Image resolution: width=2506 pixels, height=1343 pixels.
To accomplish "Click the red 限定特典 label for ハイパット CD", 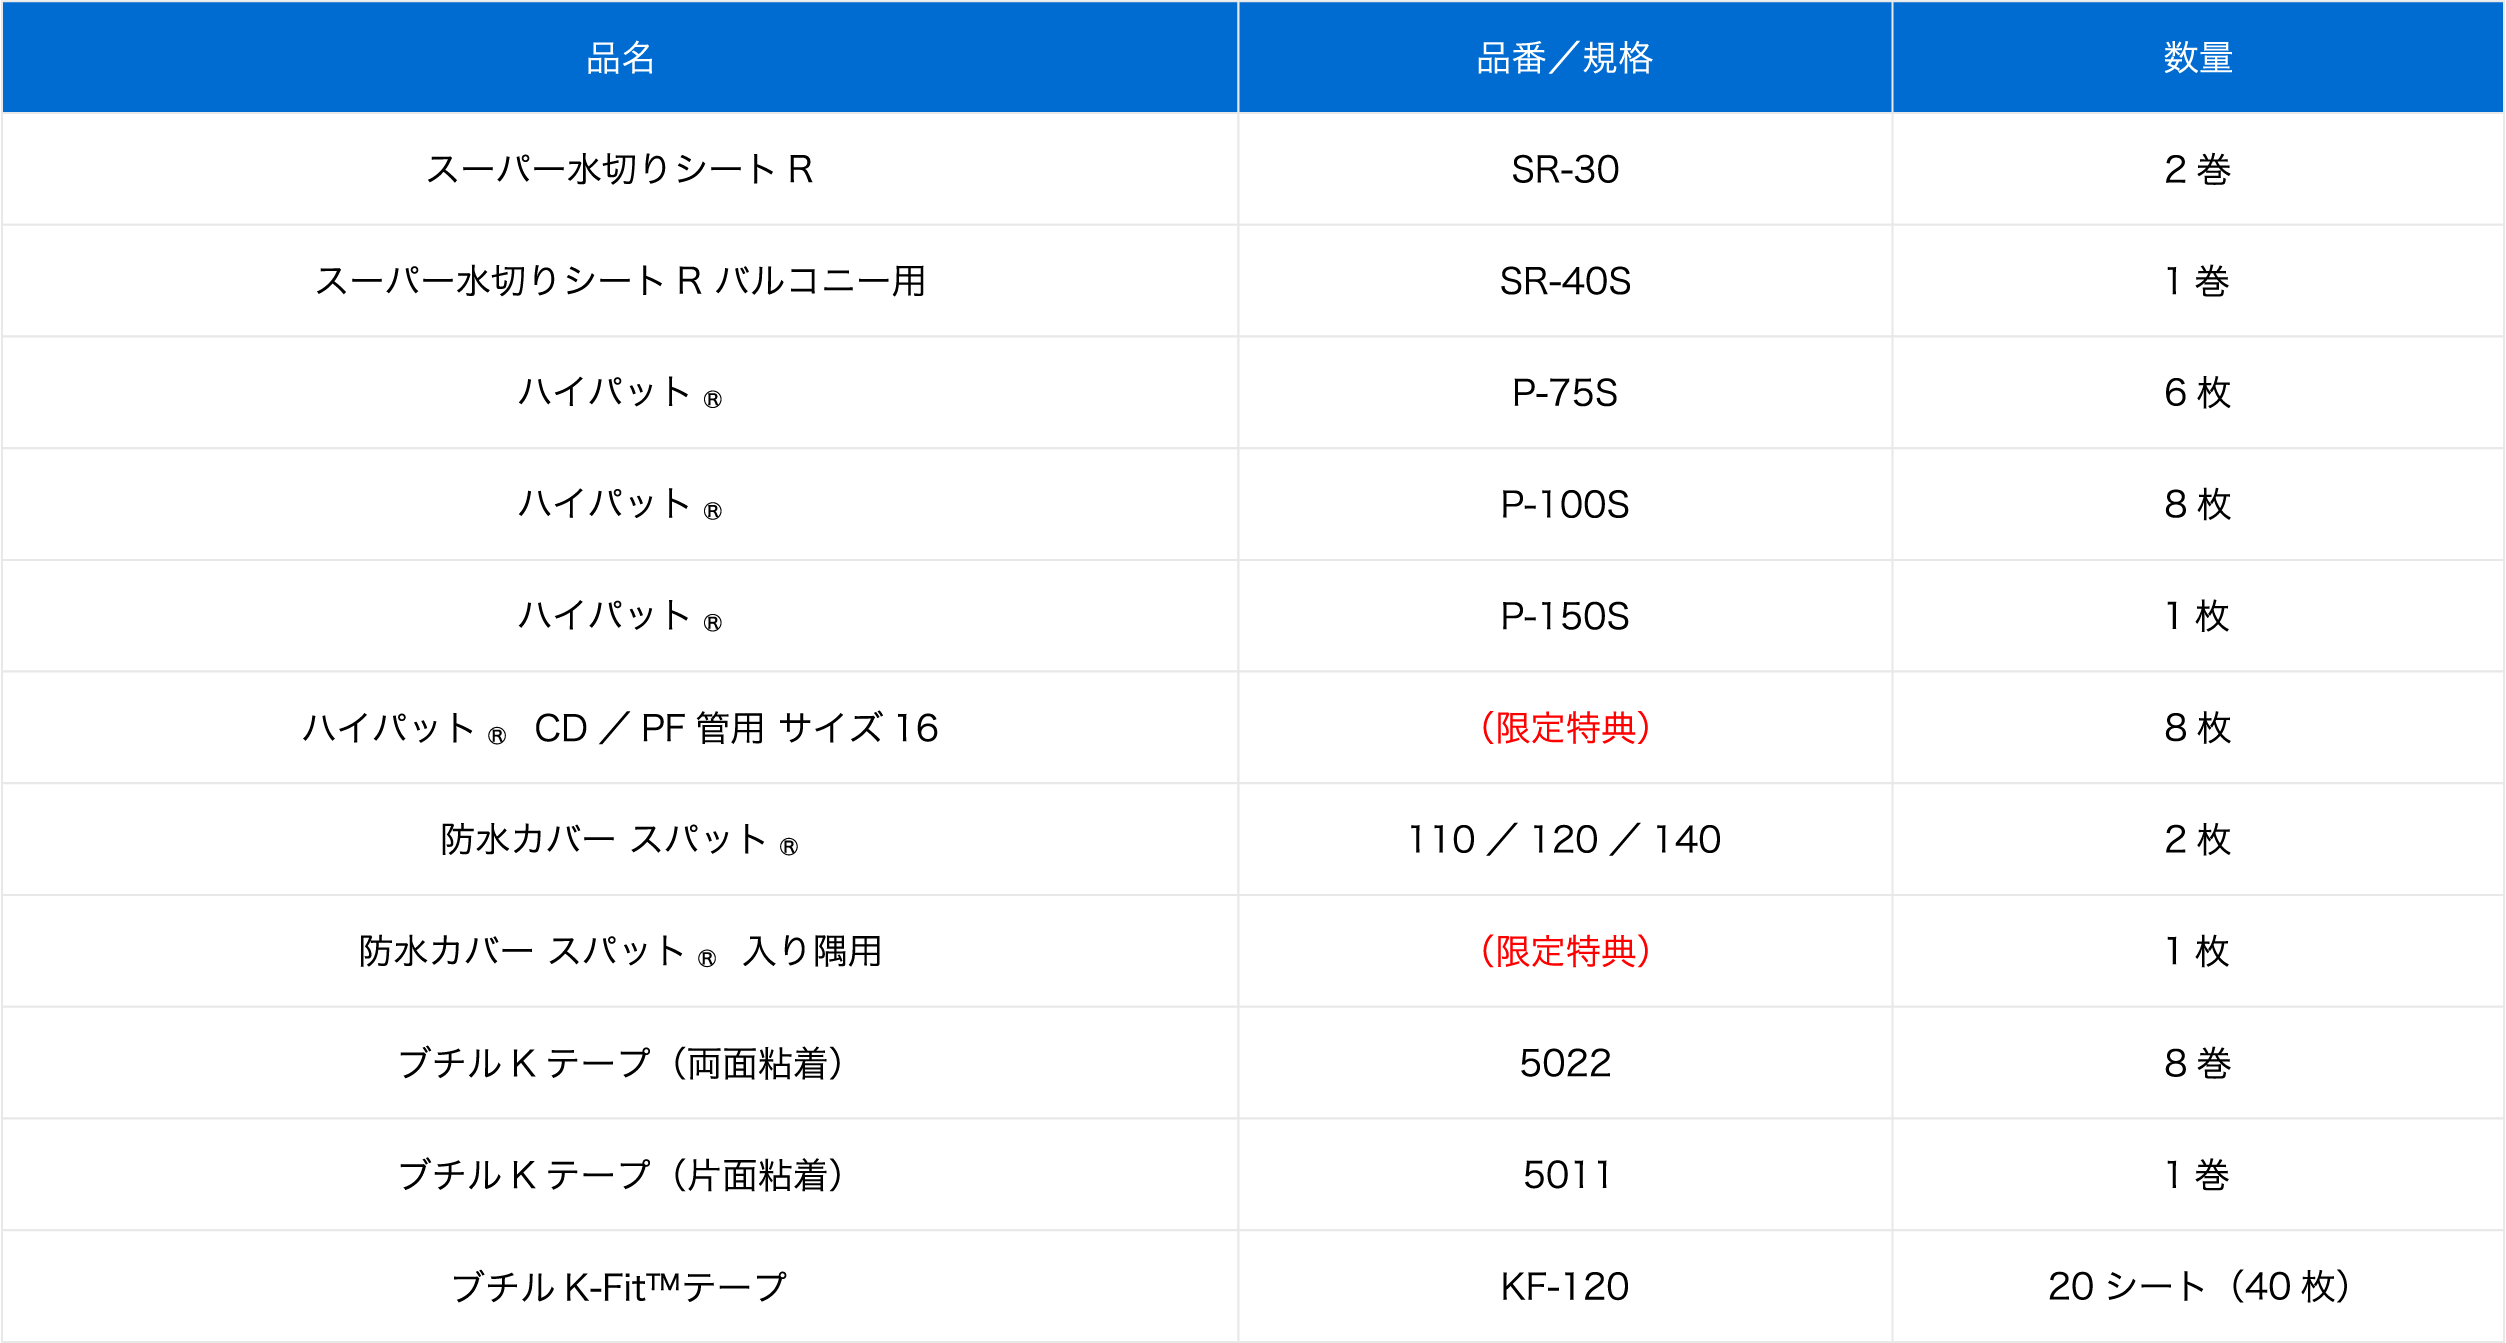I will (x=1565, y=728).
